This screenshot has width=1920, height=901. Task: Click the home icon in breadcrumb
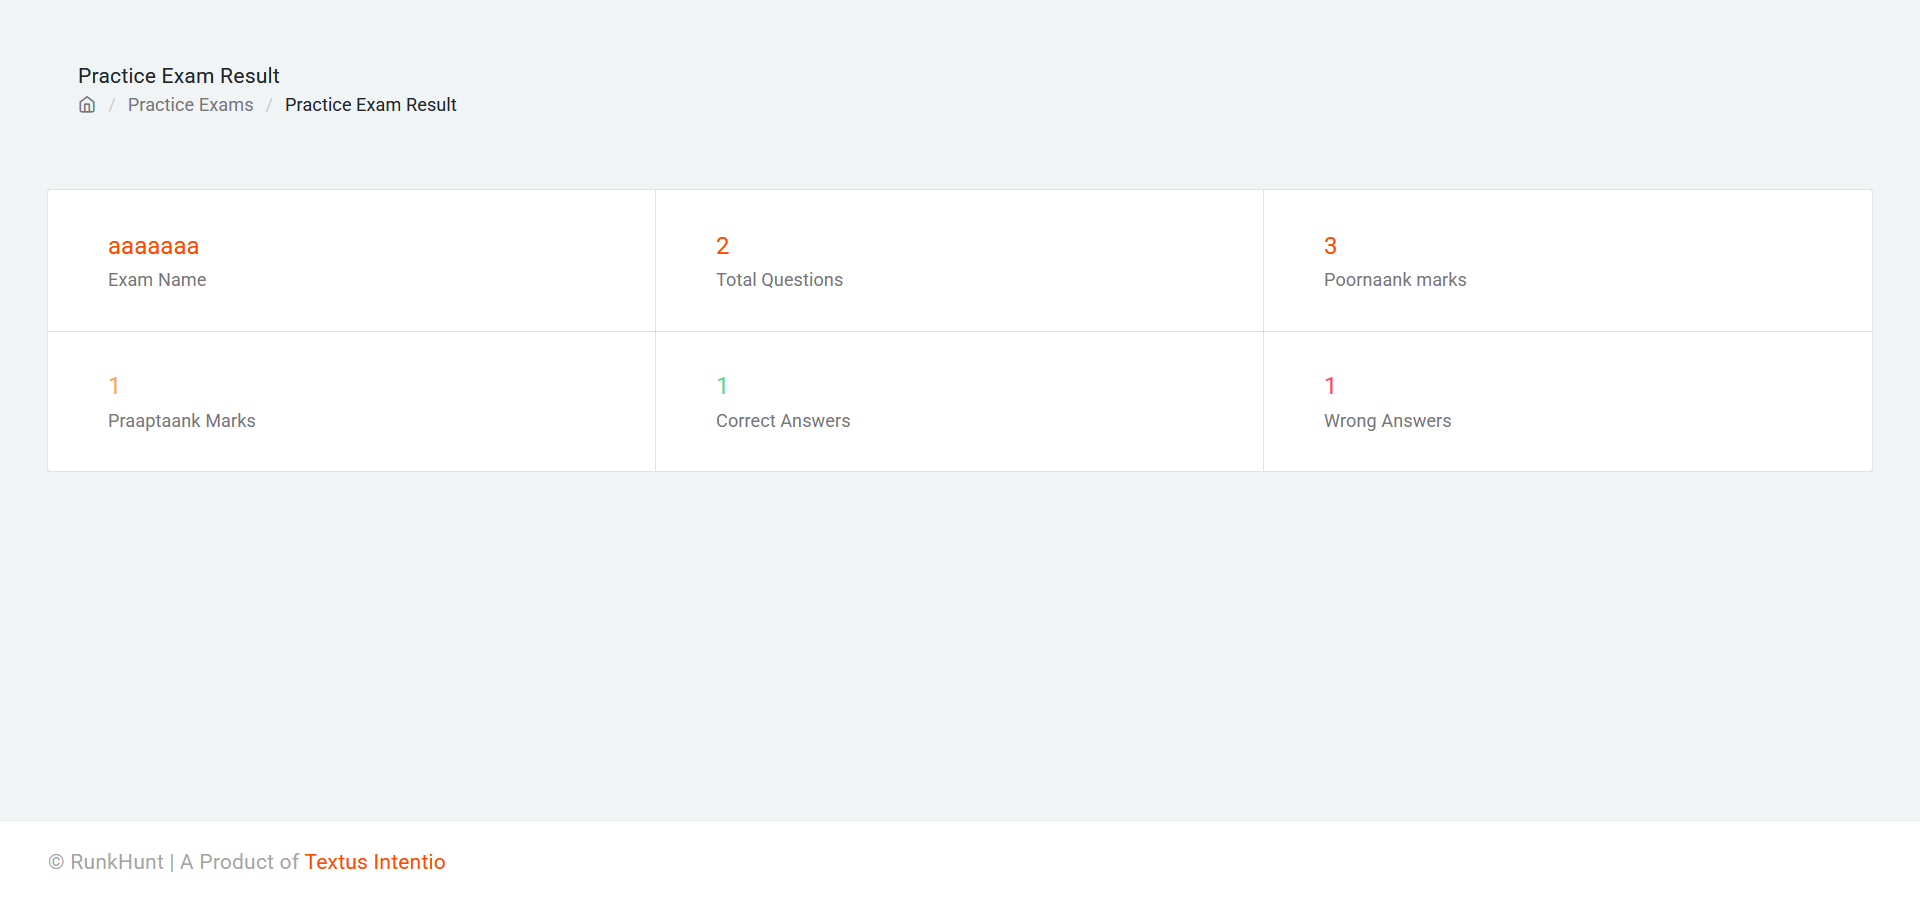87,105
